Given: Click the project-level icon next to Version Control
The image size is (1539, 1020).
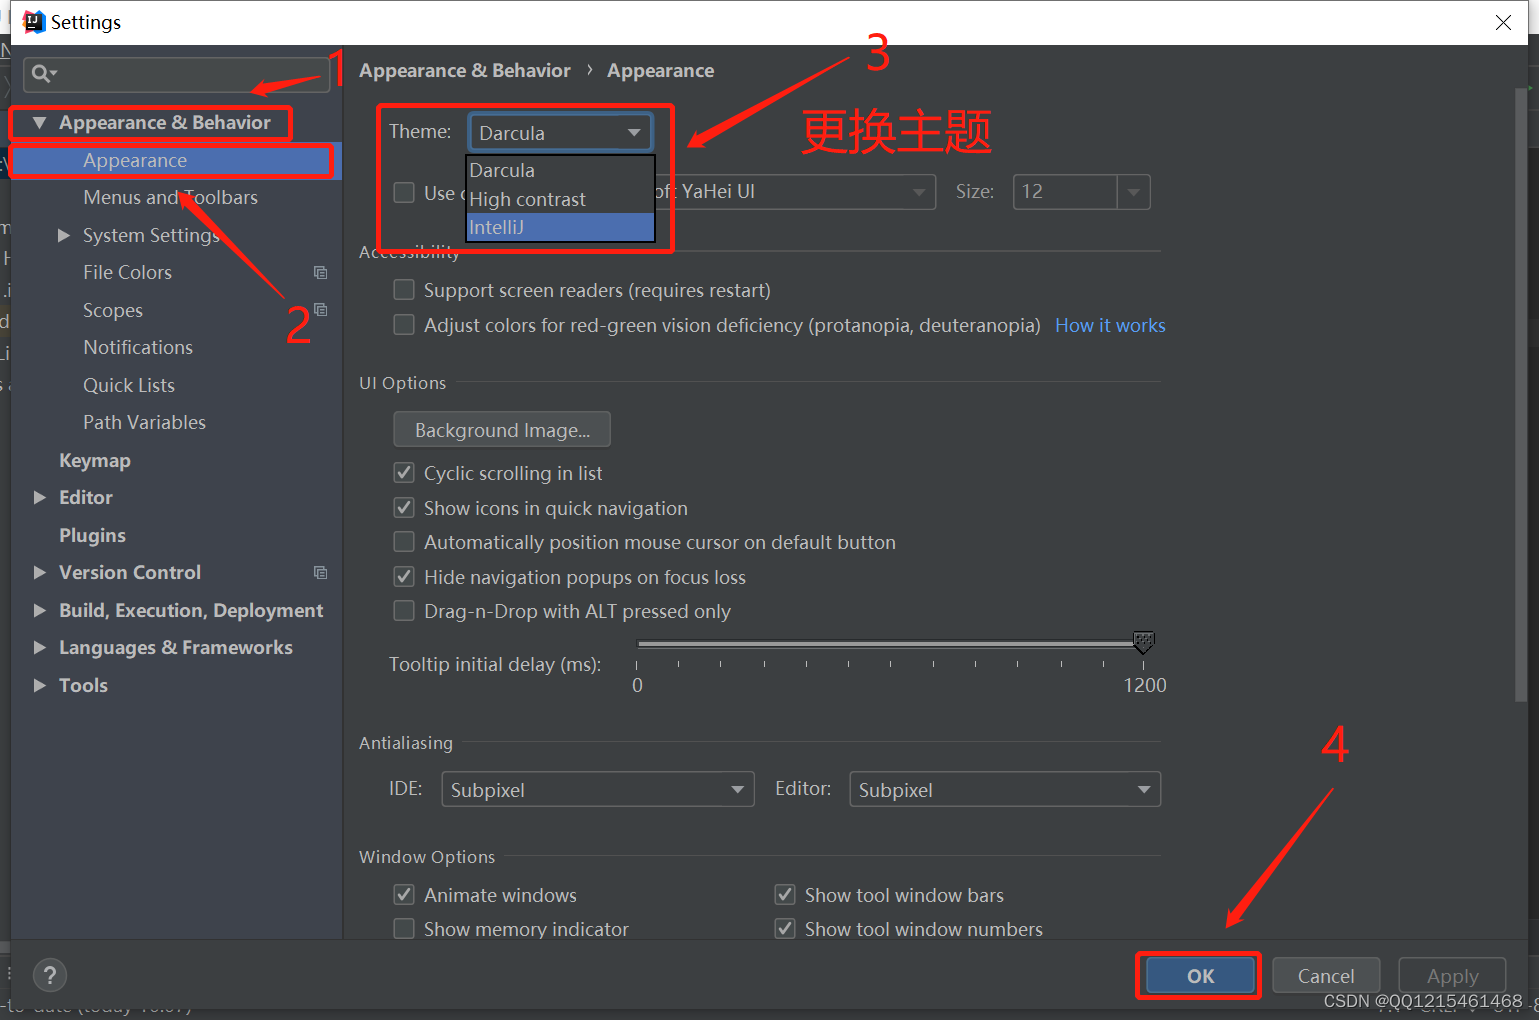Looking at the screenshot, I should pos(320,573).
